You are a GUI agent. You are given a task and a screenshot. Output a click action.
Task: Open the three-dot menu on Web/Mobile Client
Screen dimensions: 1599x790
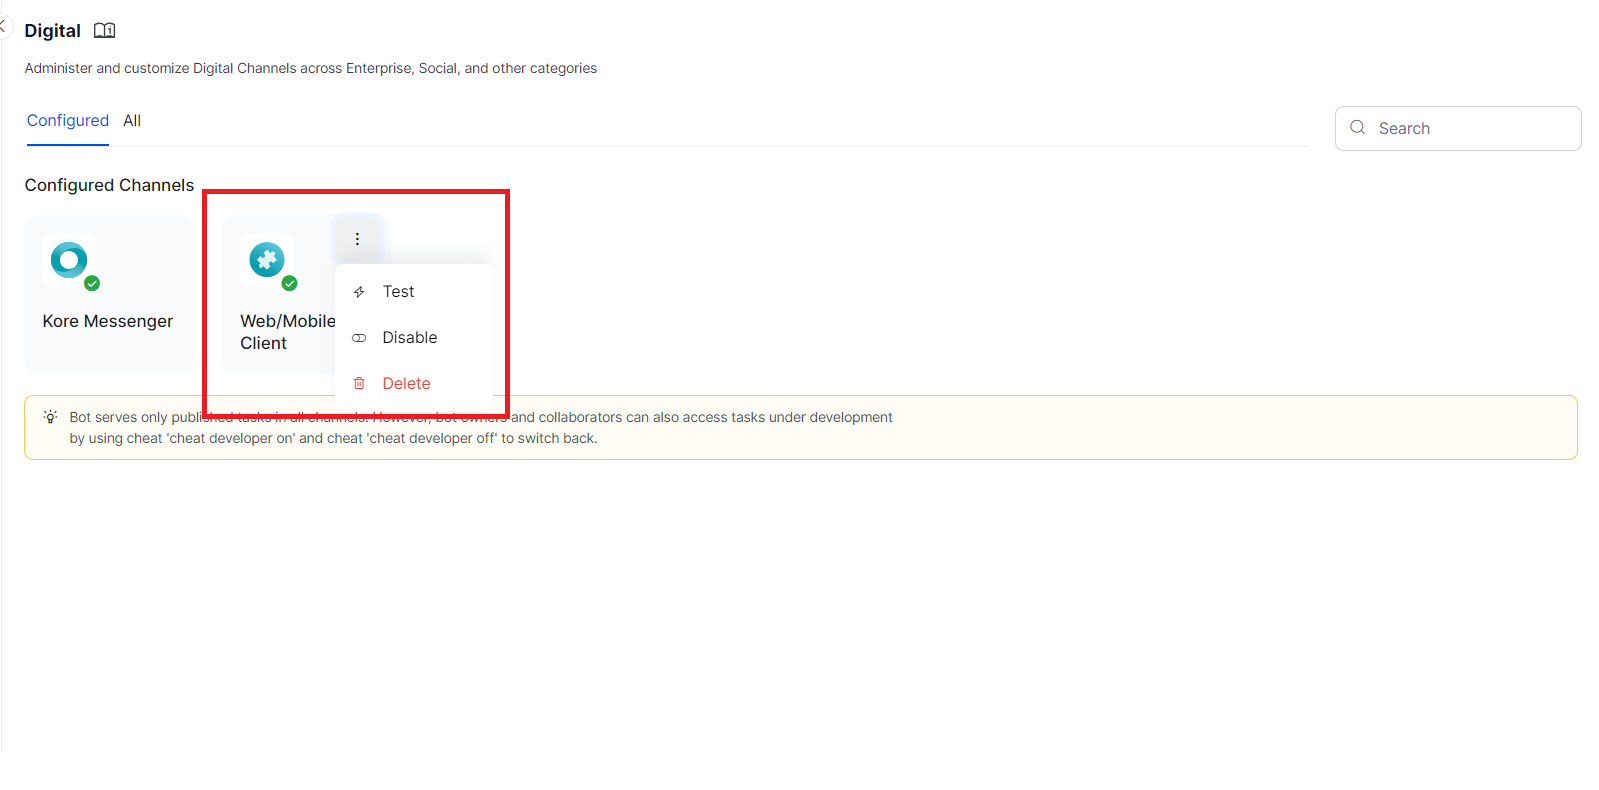357,239
